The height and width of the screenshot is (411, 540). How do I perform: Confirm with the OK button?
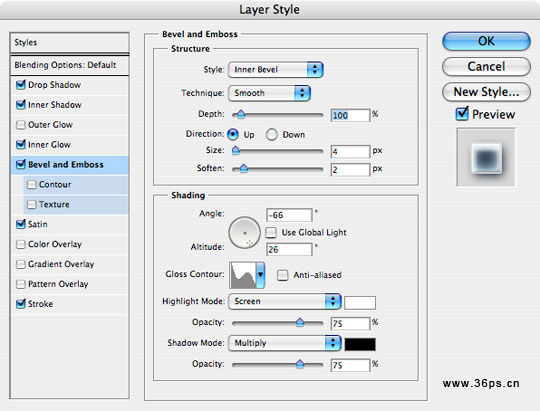[486, 41]
